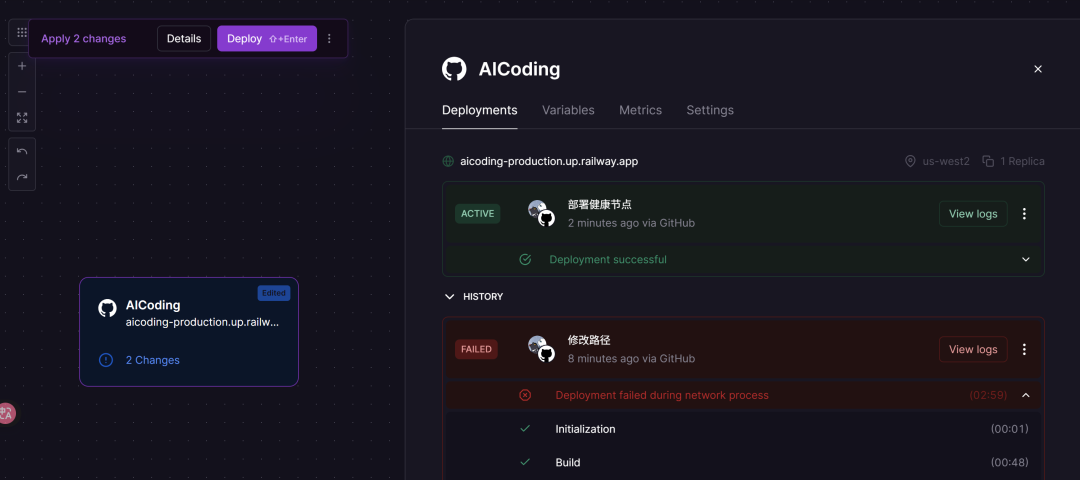Click the location pin icon for us-west2

coord(910,161)
